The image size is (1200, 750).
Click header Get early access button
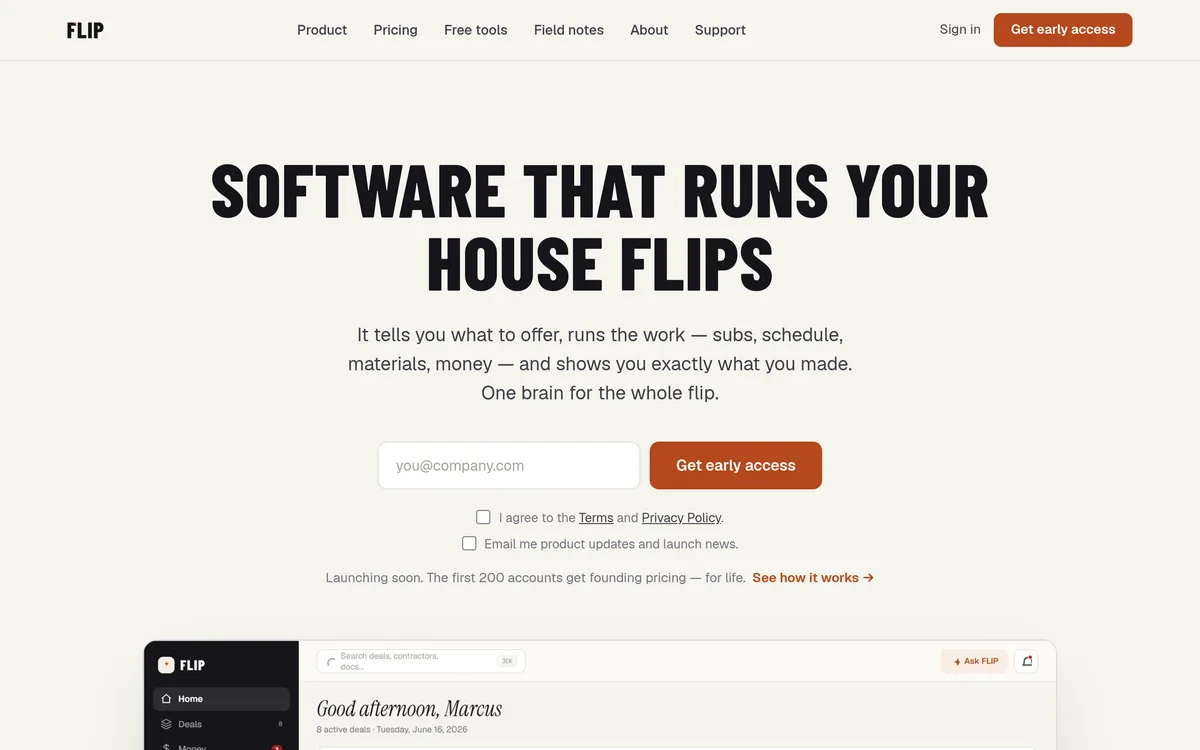(x=1063, y=30)
